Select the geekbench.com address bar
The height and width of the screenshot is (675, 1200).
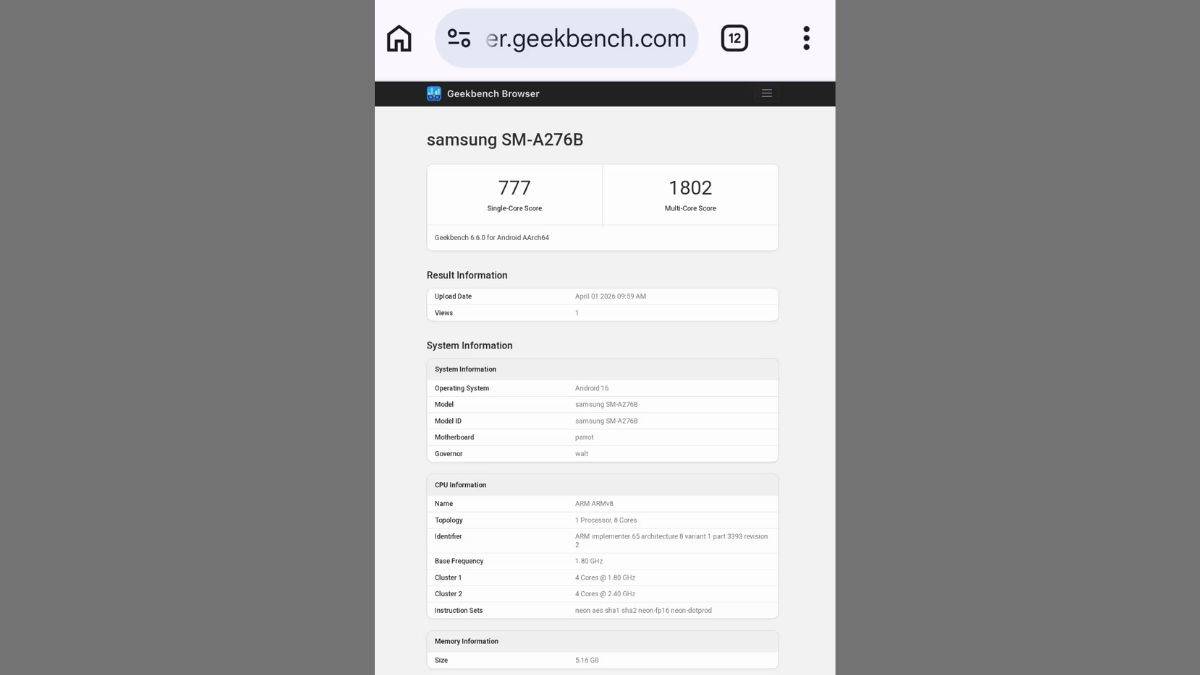pyautogui.click(x=567, y=39)
